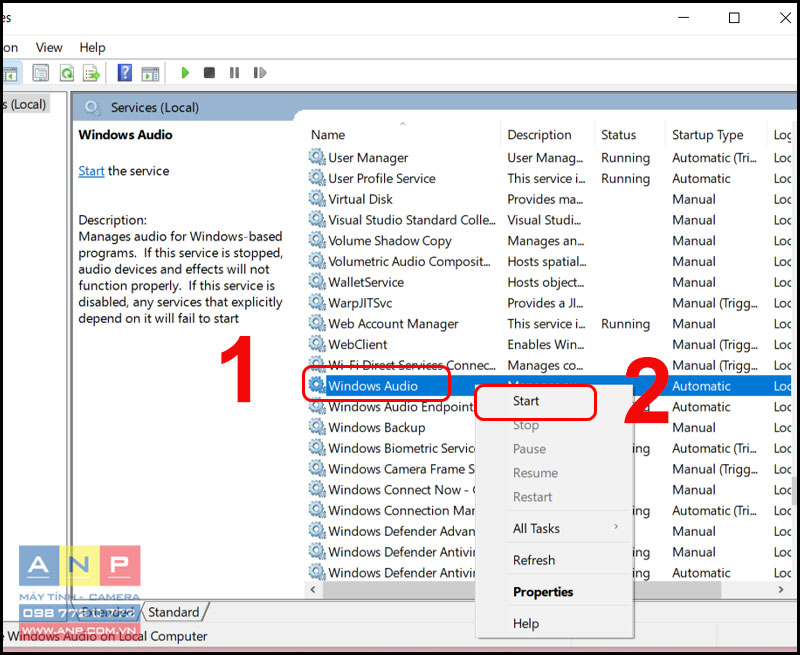Click the Properties toolbar icon
Screen dimensions: 800x655
coord(41,73)
